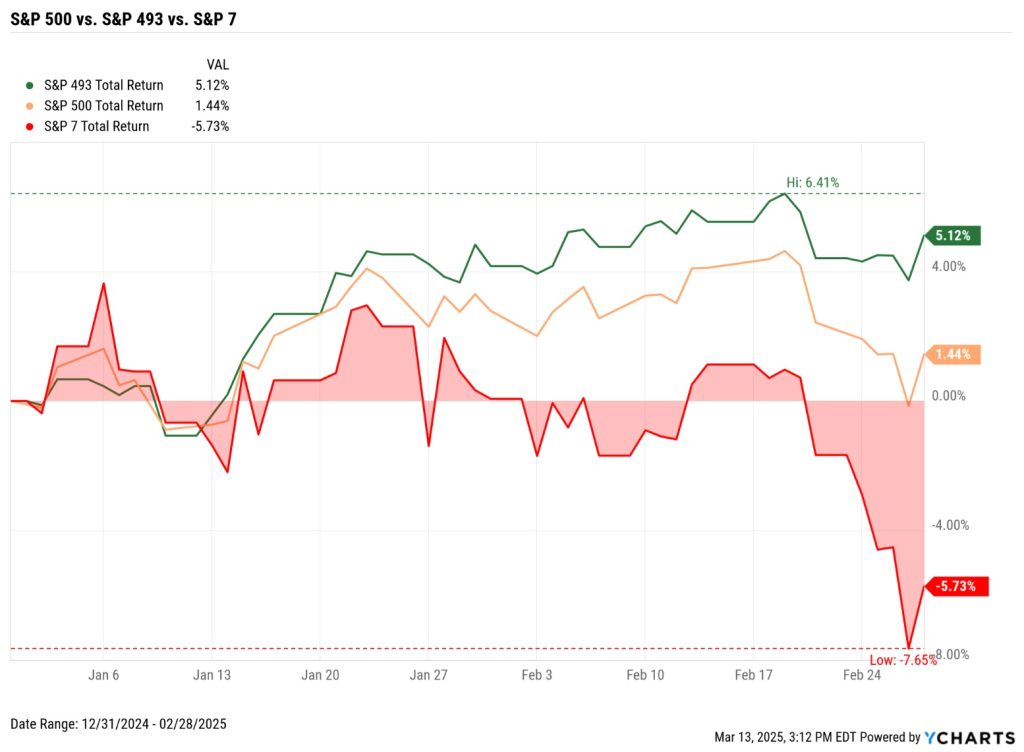
Task: Click the orange S&P 500 legend dot
Action: pos(29,106)
